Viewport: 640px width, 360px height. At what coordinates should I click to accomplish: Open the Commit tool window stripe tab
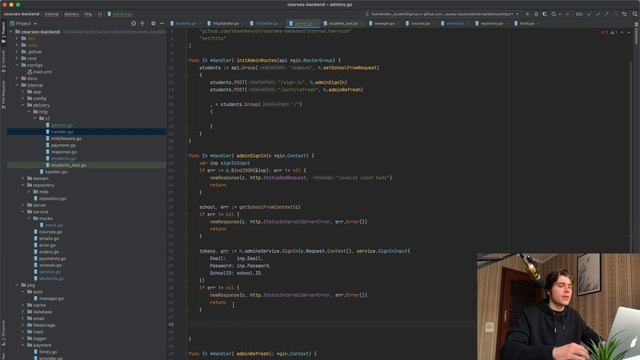point(3,61)
